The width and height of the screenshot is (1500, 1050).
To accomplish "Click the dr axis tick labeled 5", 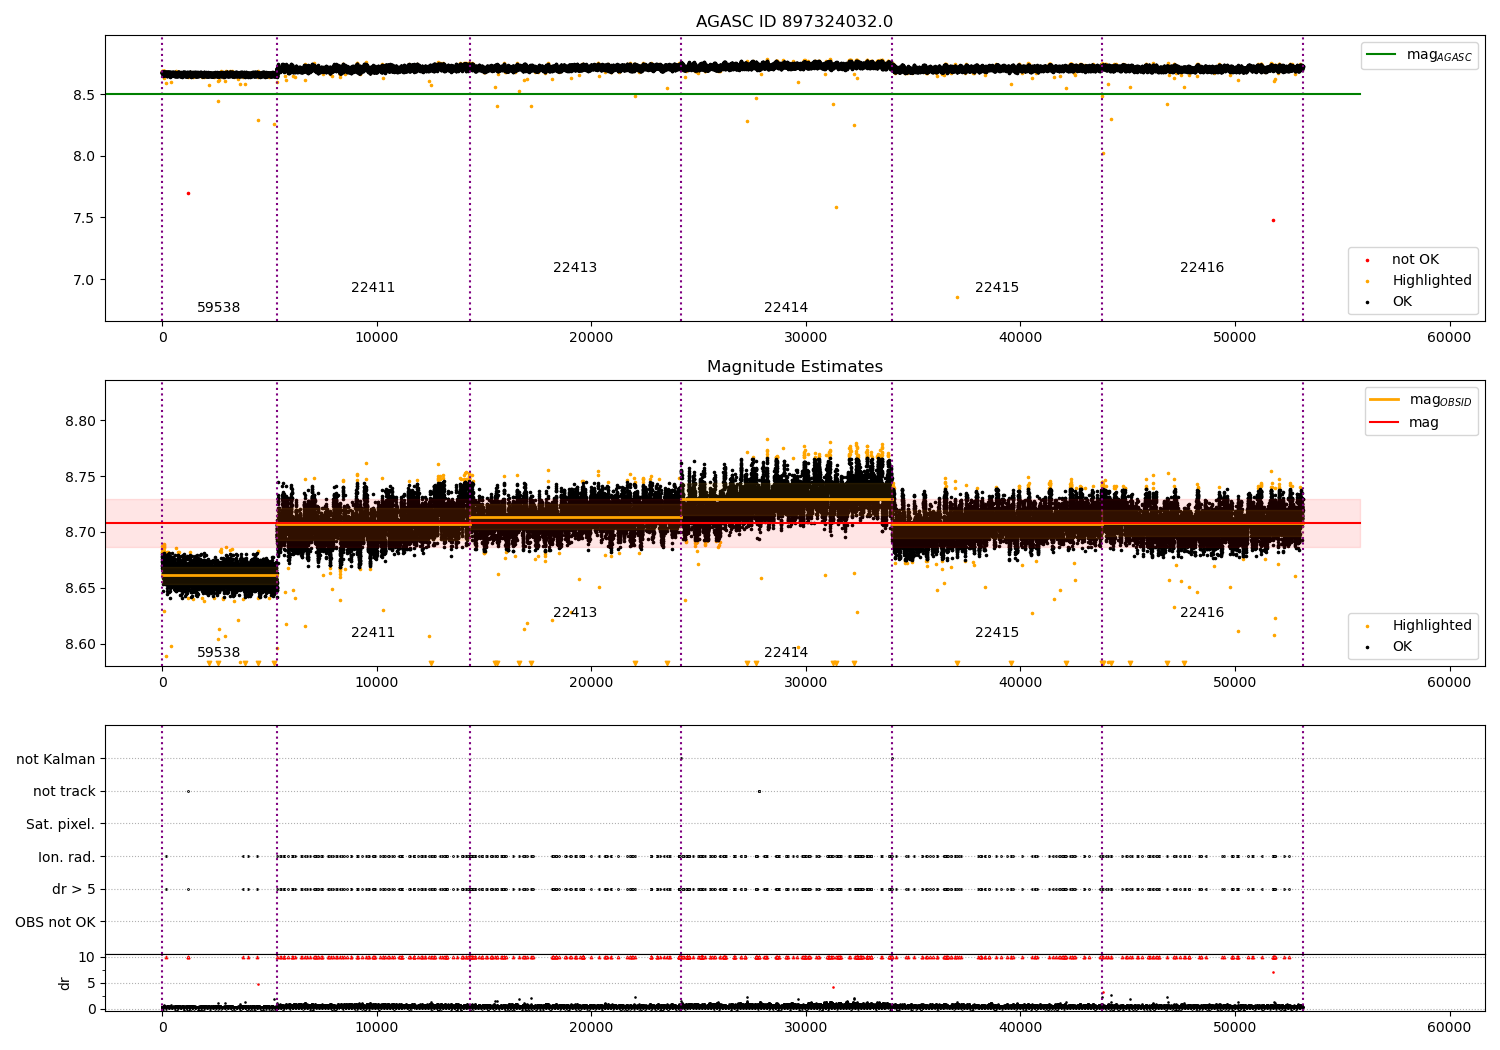I will coord(91,984).
